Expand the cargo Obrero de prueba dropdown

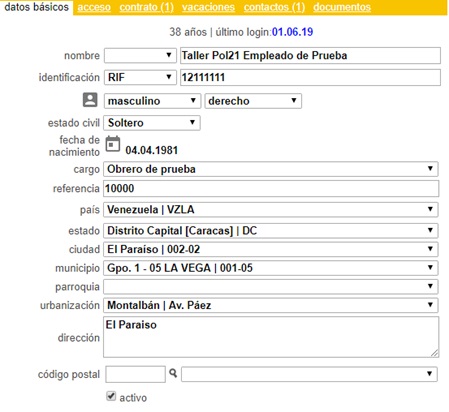(x=271, y=169)
